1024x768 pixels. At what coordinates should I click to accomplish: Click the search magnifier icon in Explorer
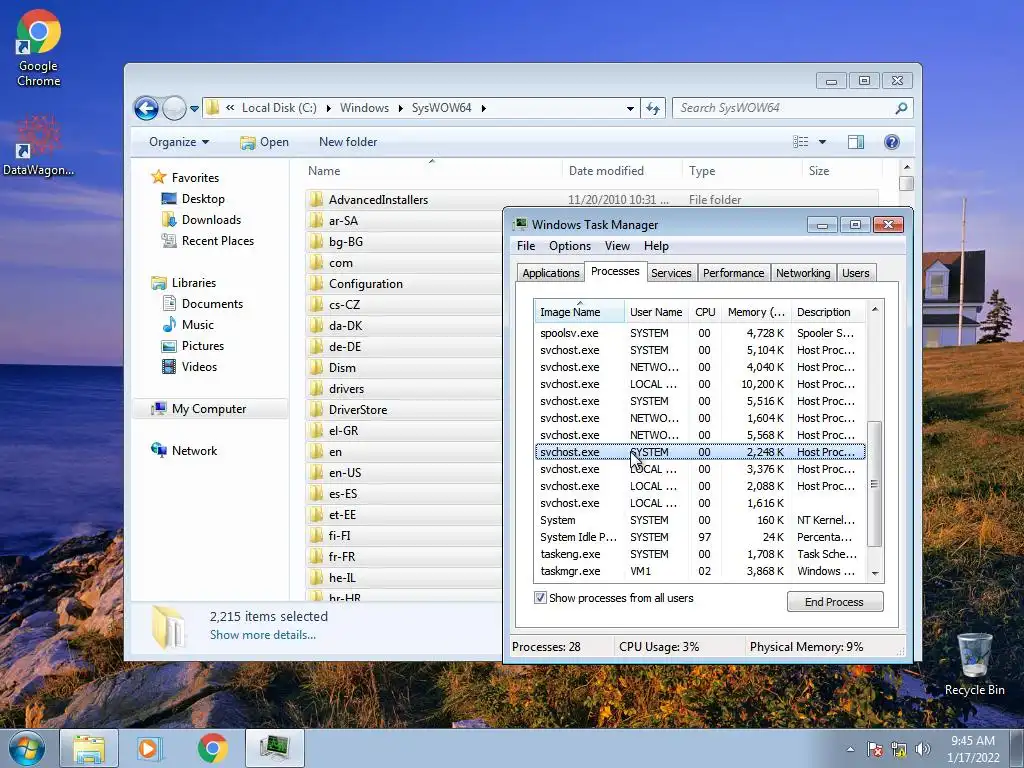(901, 108)
